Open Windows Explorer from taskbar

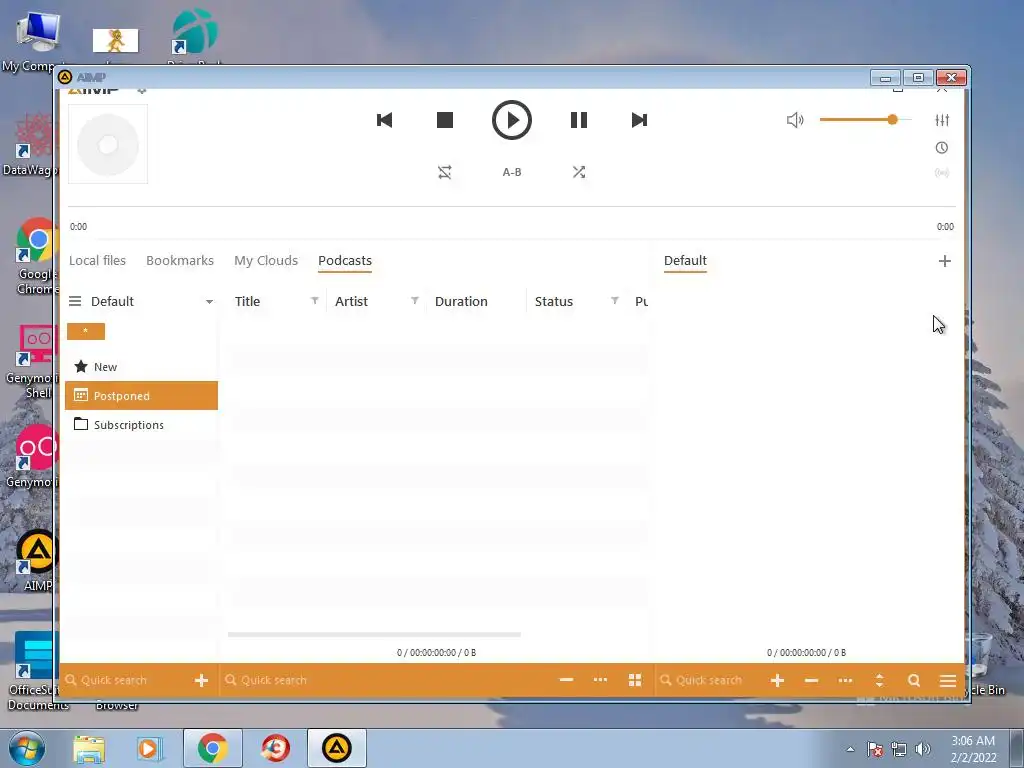(89, 748)
